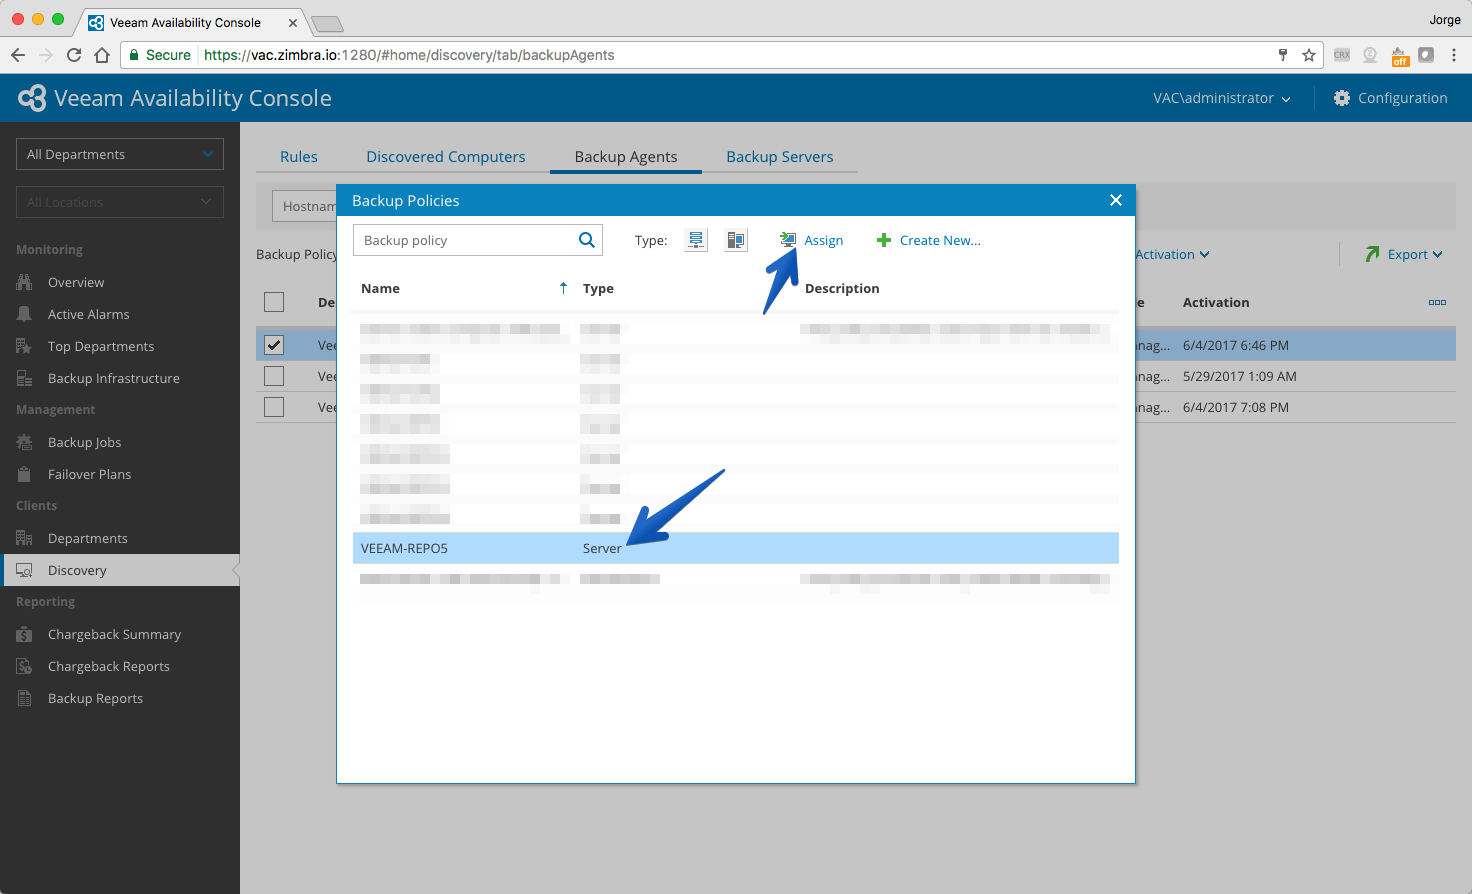Open Failover Plans in the sidebar
Image resolution: width=1472 pixels, height=894 pixels.
(90, 474)
